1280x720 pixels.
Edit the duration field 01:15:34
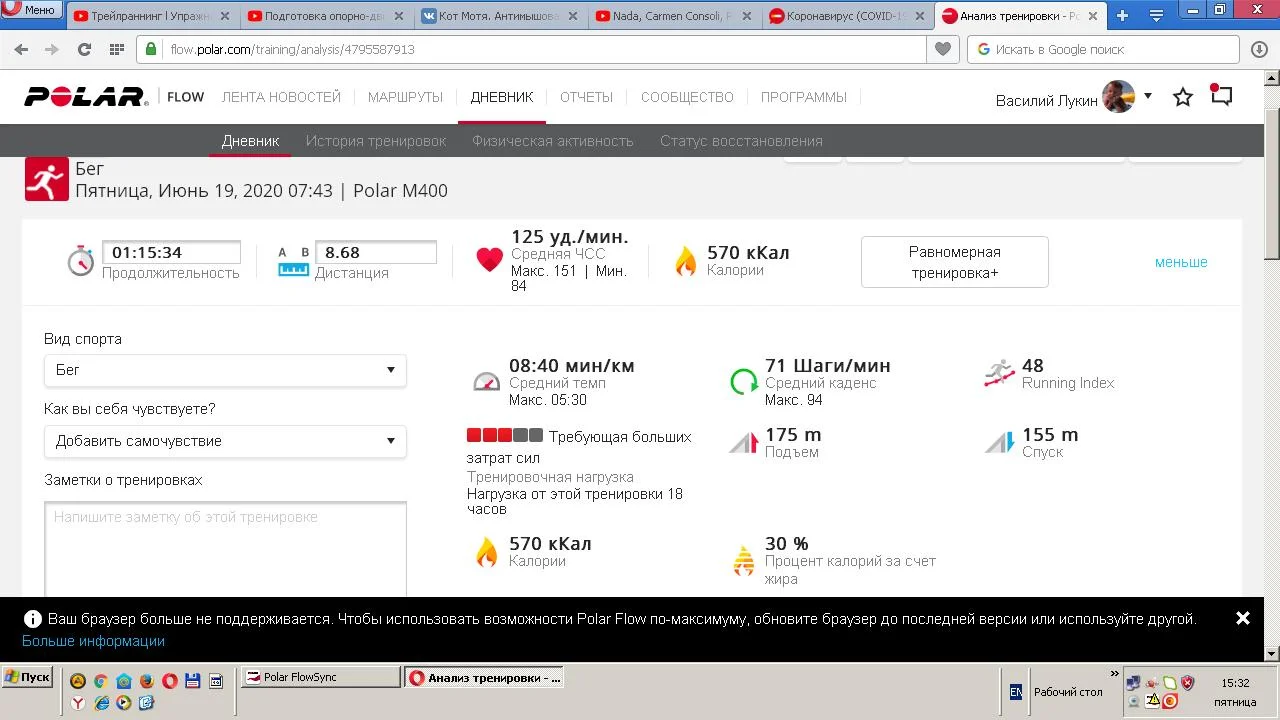(171, 252)
